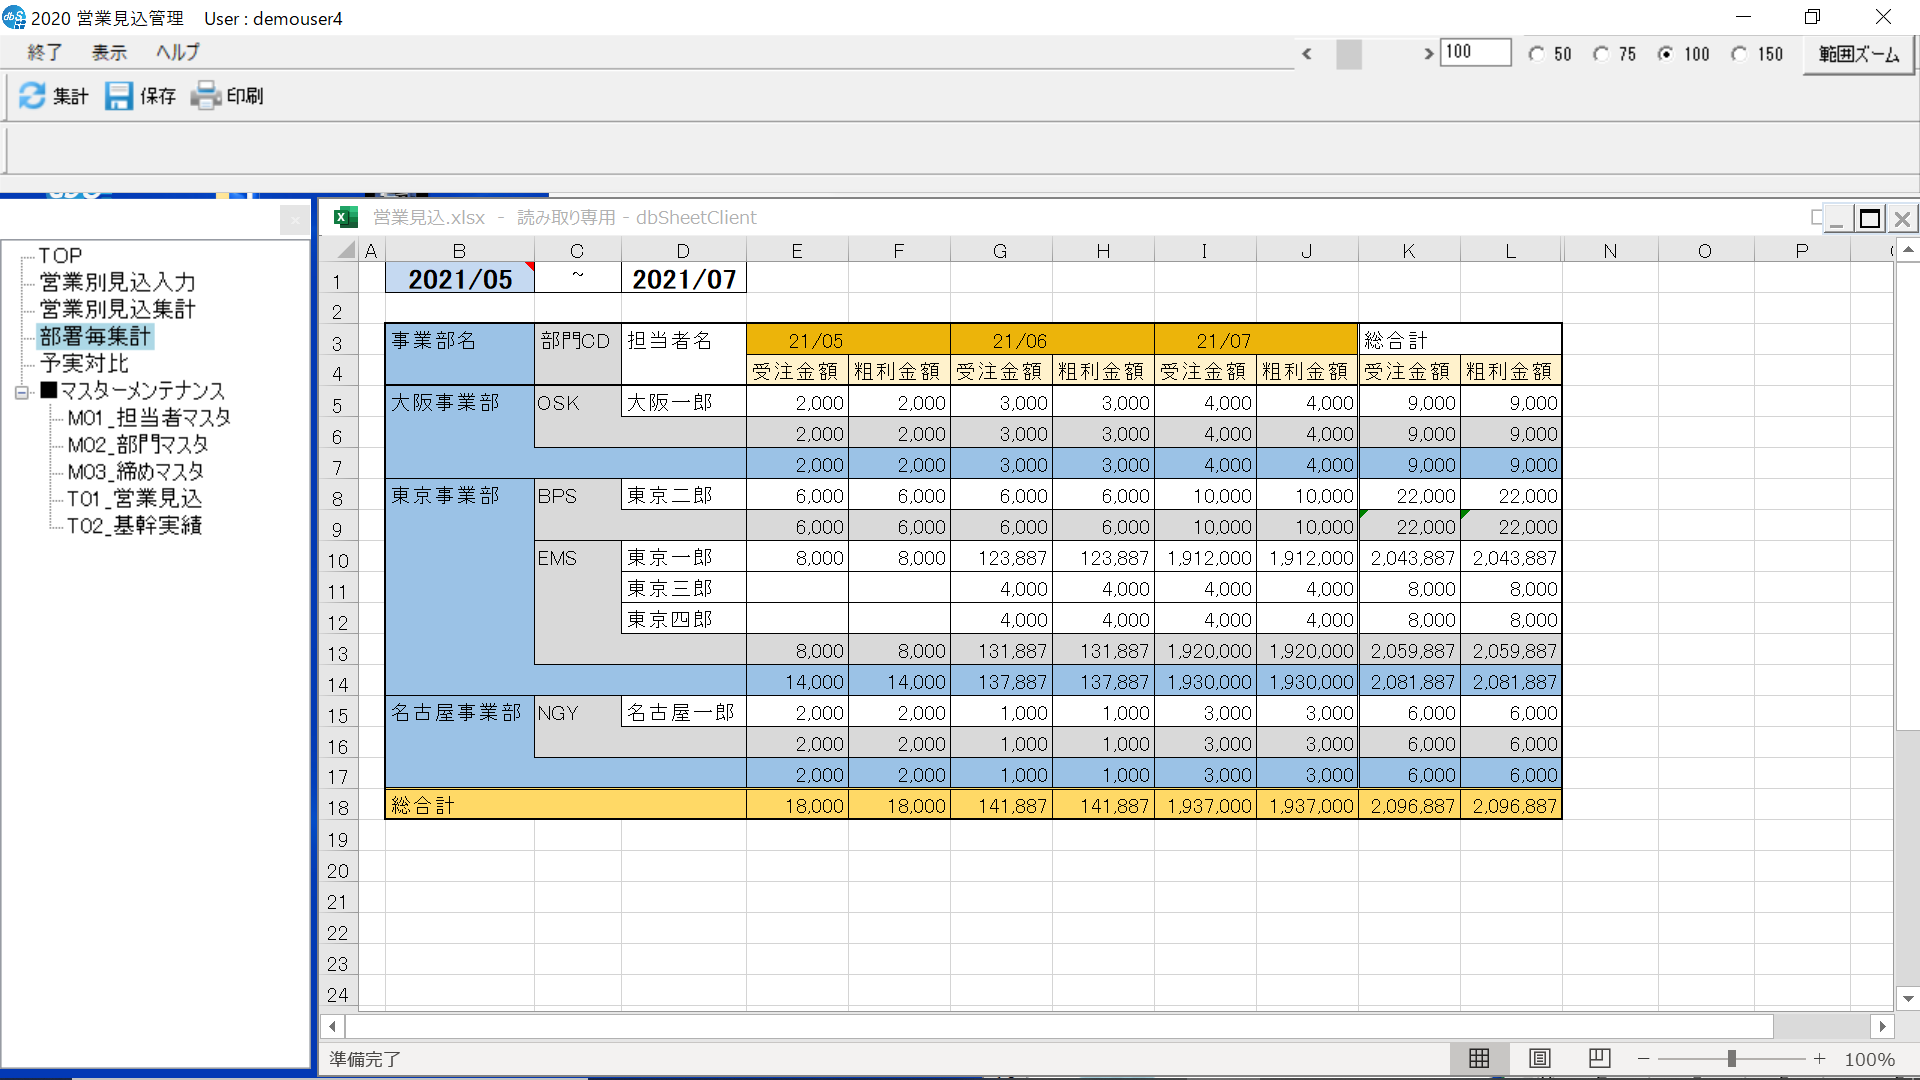Click vertical scrollbar up arrow

[x=1908, y=250]
